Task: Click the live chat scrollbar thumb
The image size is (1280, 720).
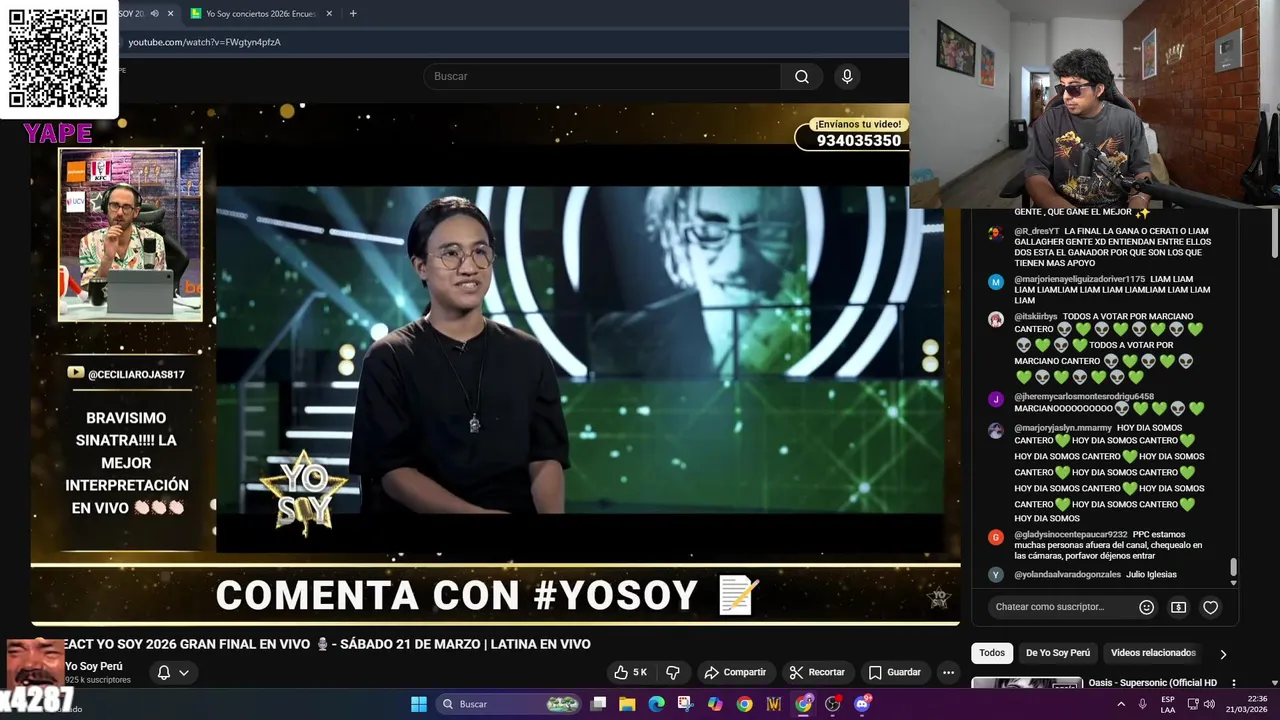Action: pyautogui.click(x=1233, y=567)
